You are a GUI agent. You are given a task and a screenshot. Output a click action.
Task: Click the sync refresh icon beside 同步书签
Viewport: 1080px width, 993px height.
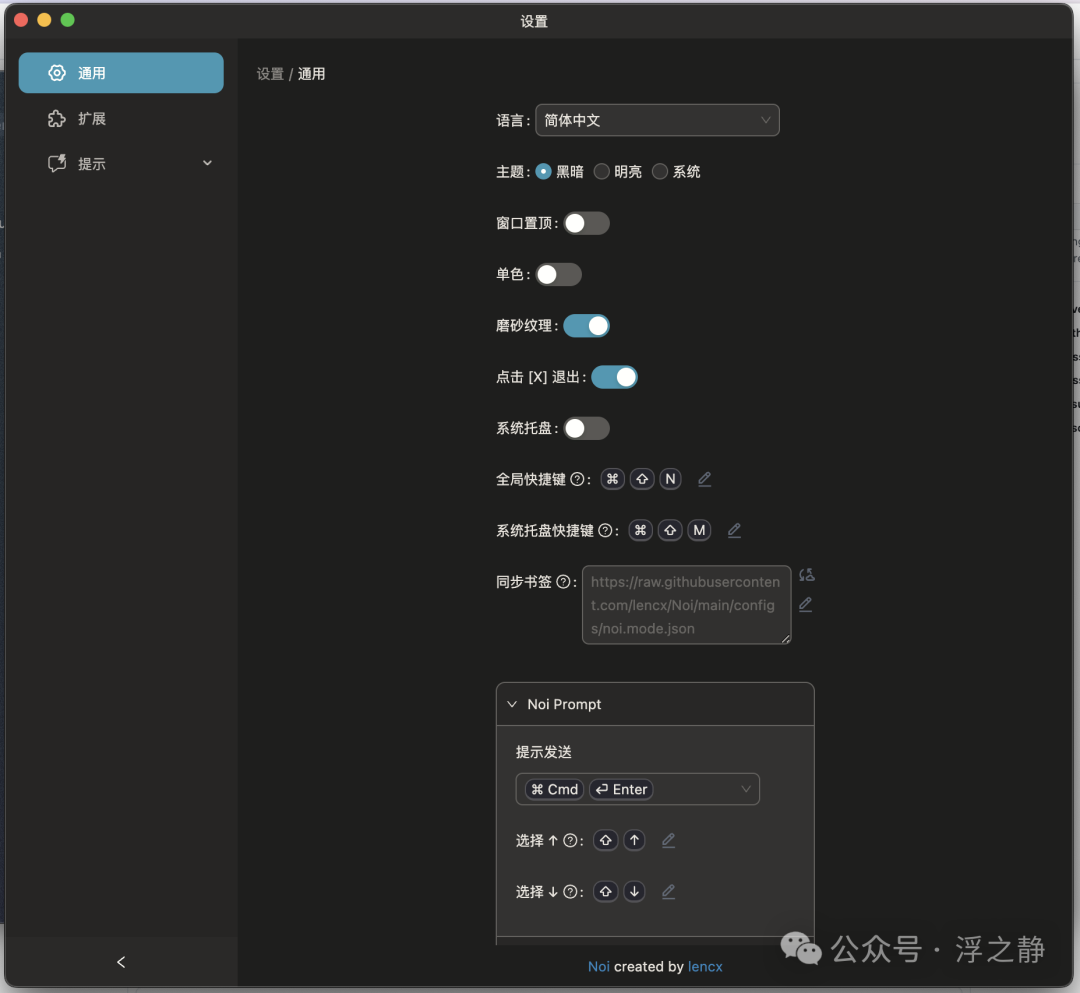click(807, 574)
